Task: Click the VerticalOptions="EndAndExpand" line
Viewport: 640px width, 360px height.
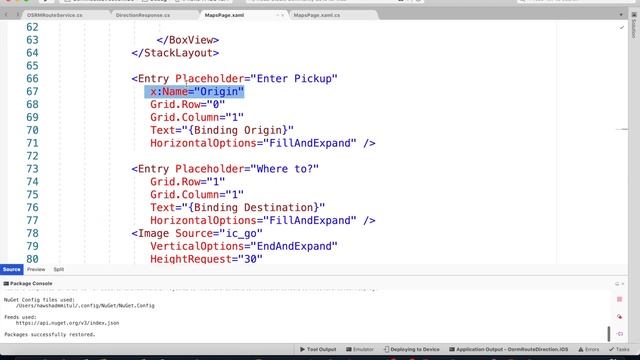Action: [244, 246]
